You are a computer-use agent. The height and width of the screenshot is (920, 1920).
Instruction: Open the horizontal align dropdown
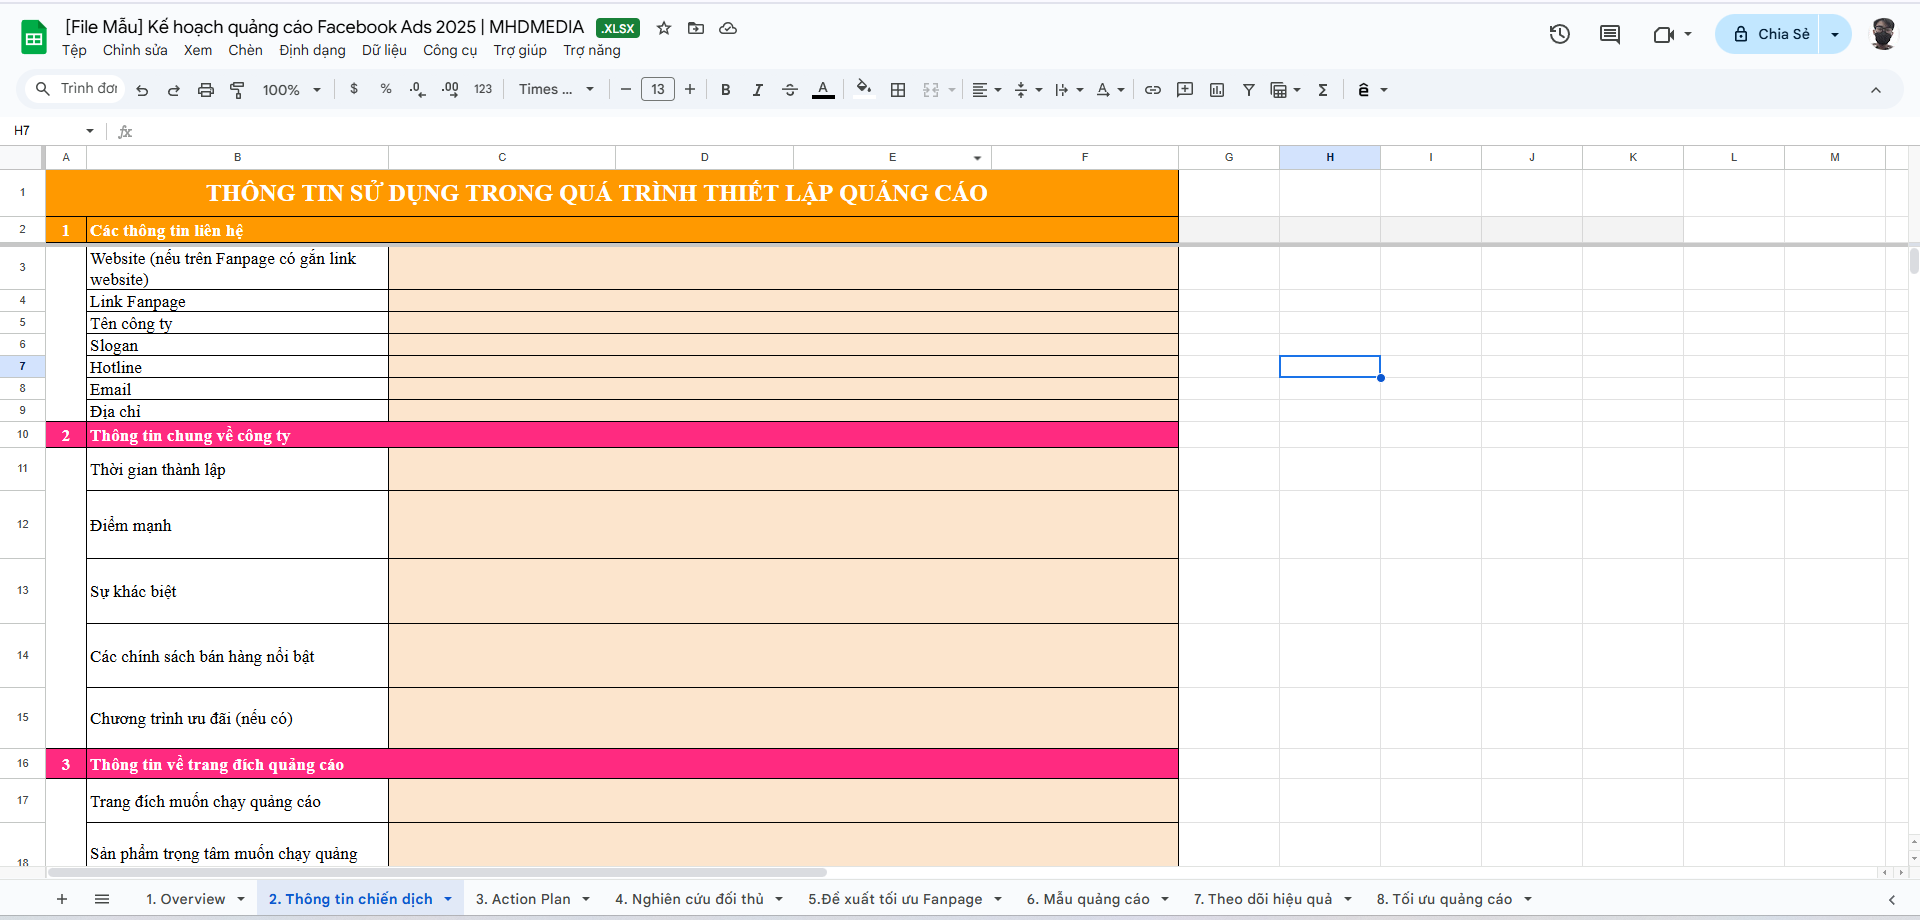coord(987,90)
